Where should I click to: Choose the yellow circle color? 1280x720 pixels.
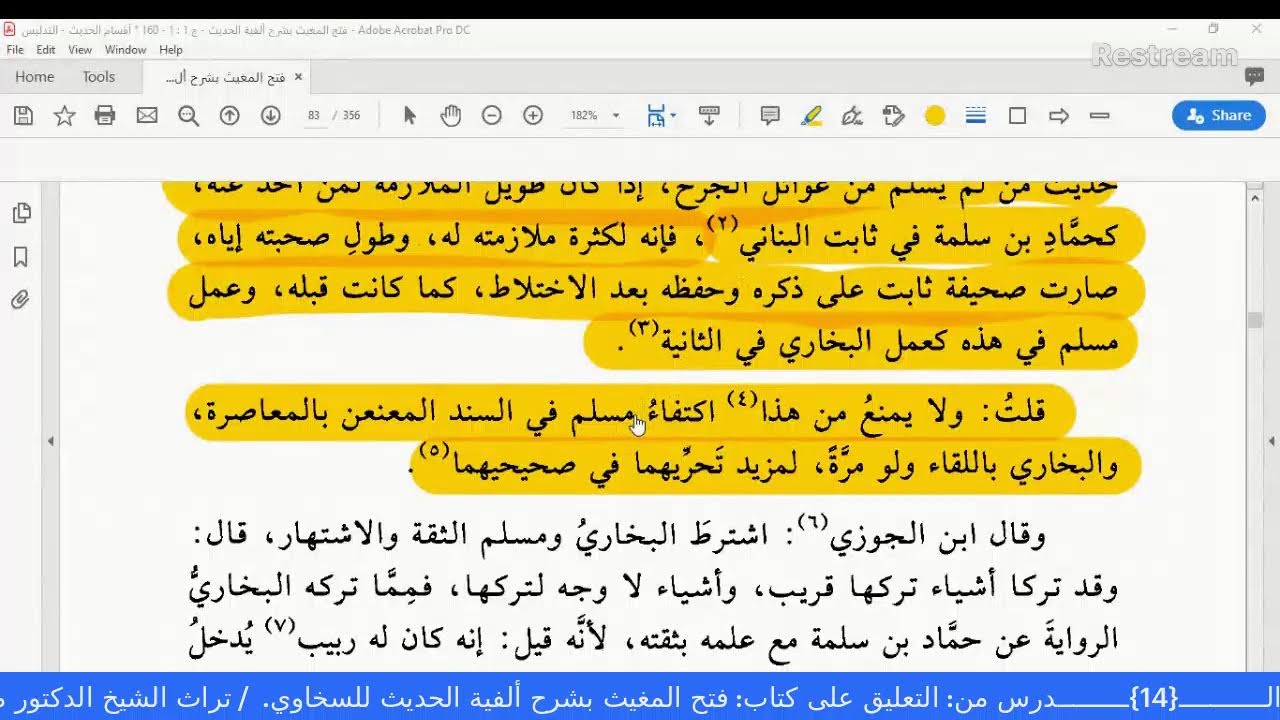click(935, 116)
